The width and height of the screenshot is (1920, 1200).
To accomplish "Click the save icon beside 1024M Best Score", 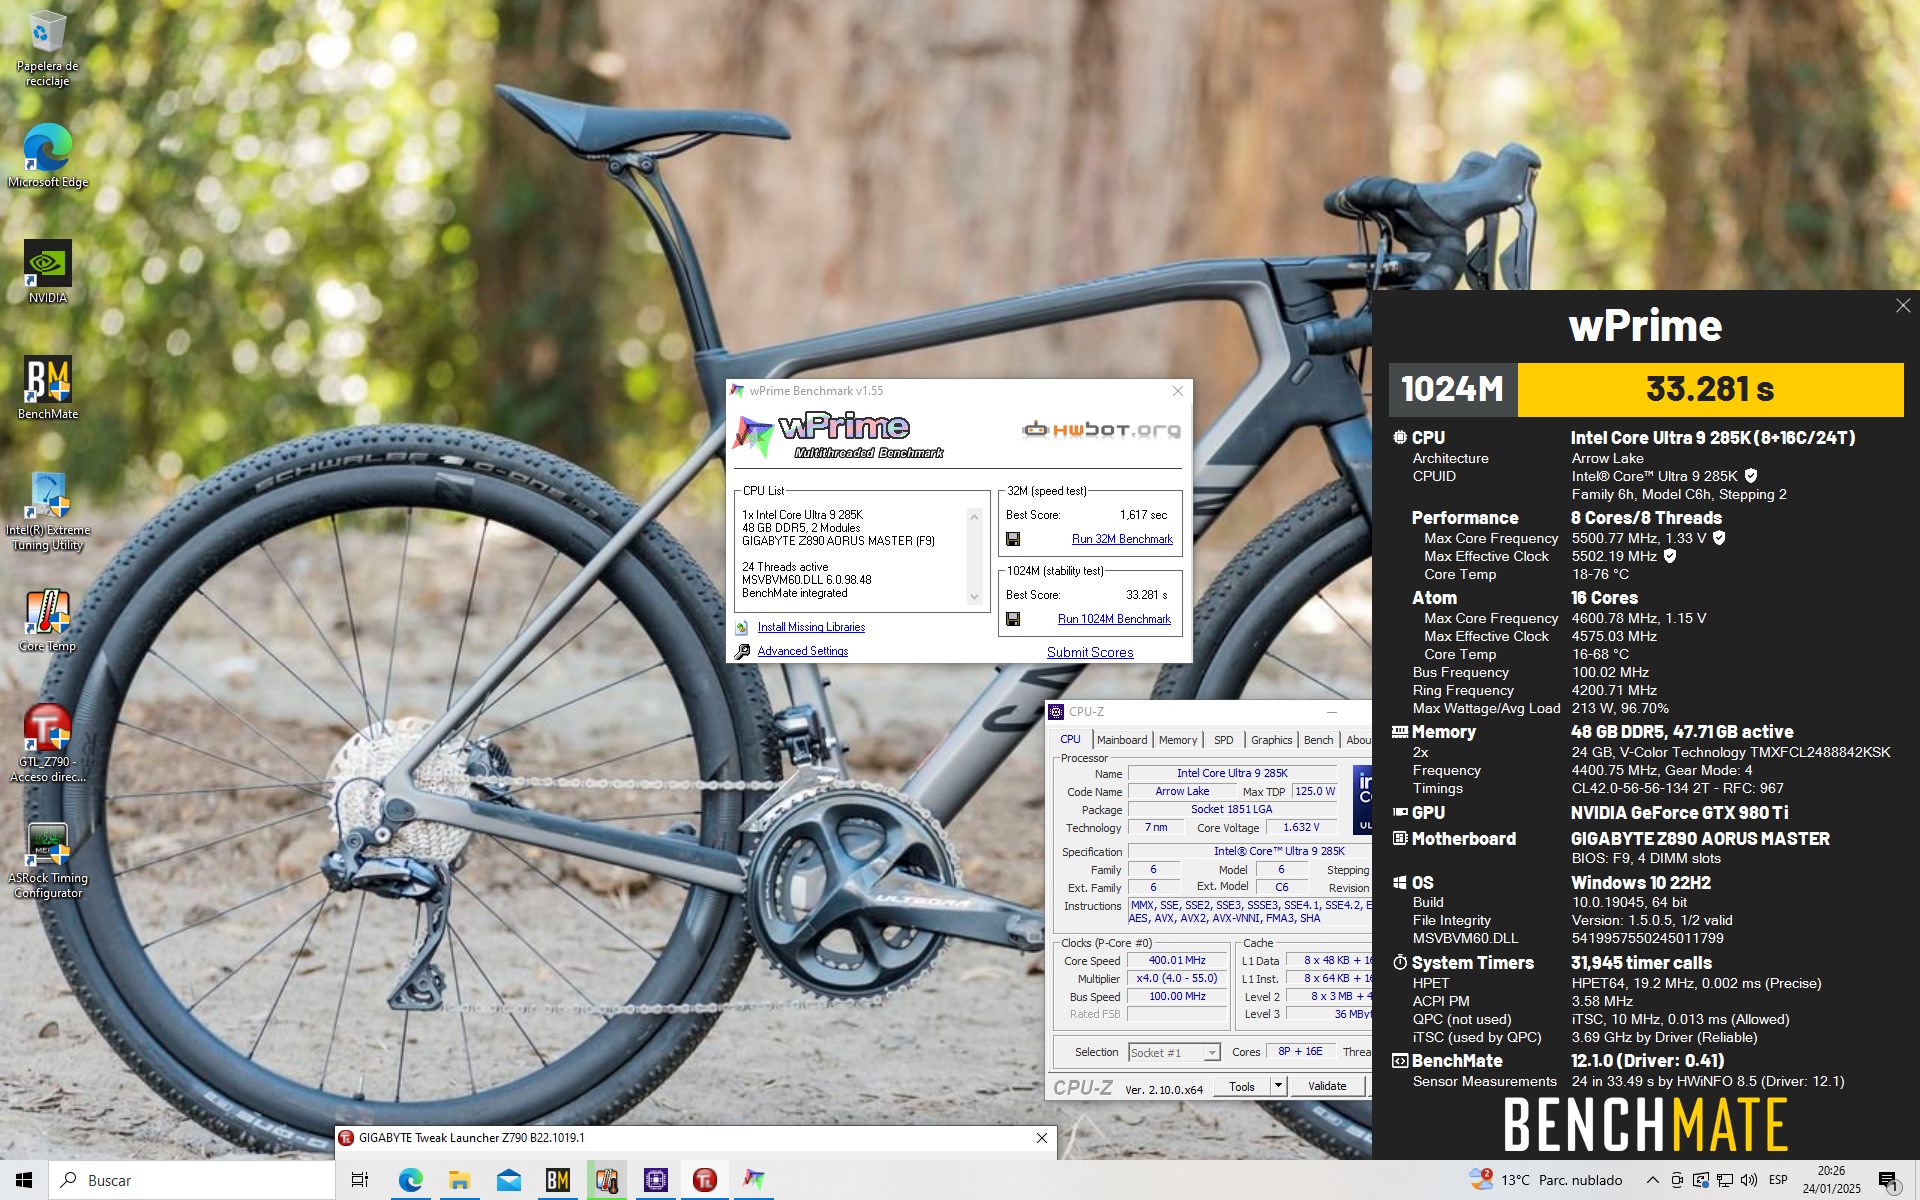I will coord(1013,619).
